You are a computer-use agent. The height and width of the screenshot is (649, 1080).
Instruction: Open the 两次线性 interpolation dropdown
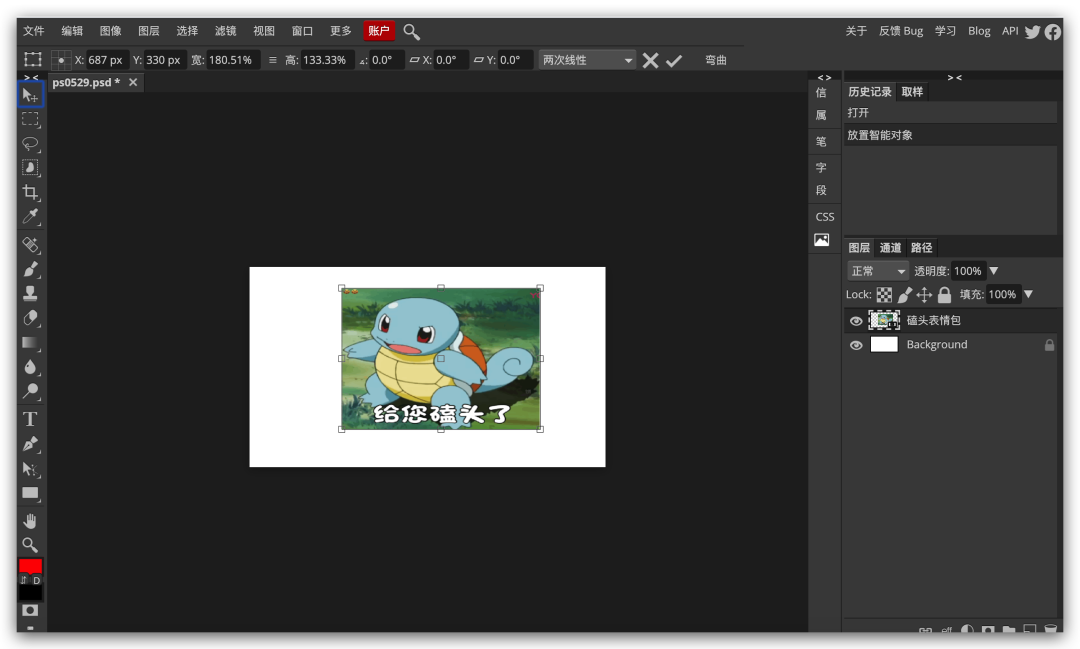587,60
